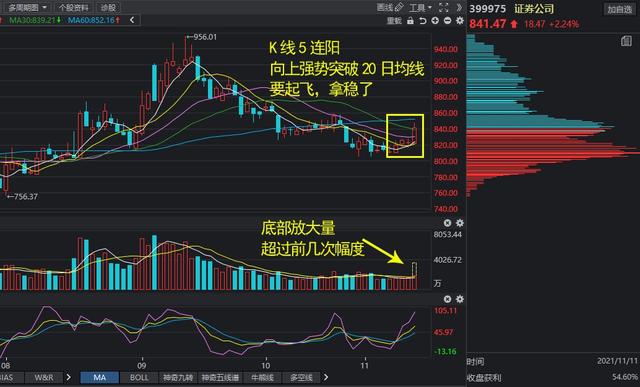Open bottom oscillator panel settings gear
The image size is (640, 387).
[x=460, y=299]
